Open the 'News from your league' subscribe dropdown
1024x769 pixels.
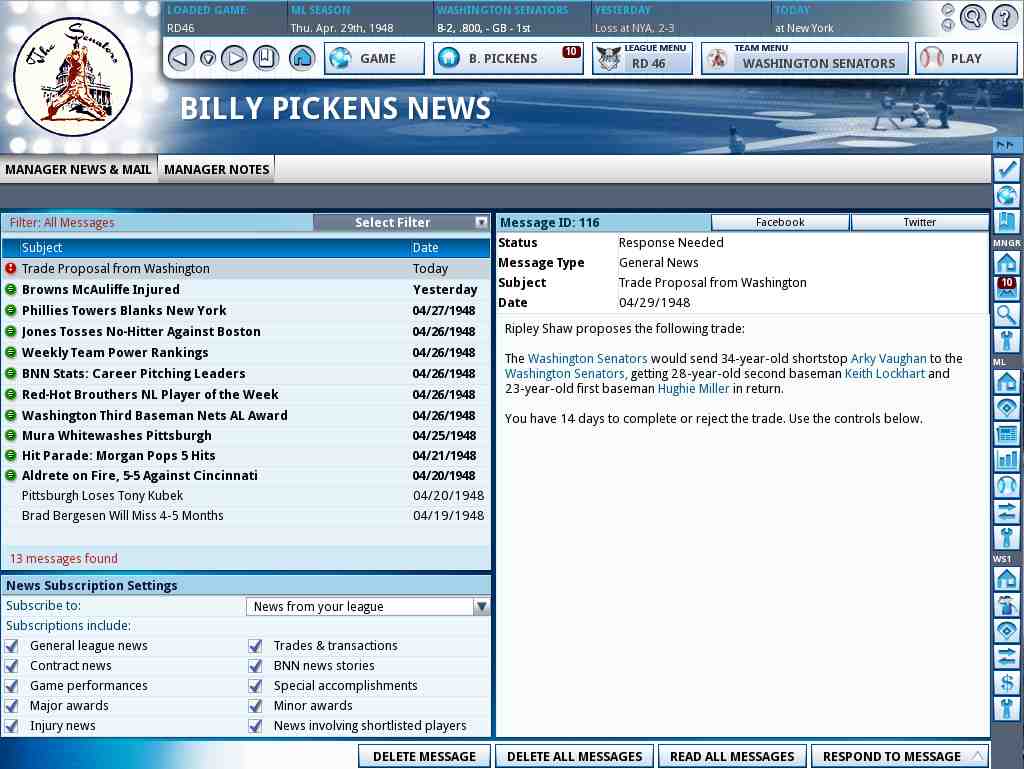368,606
